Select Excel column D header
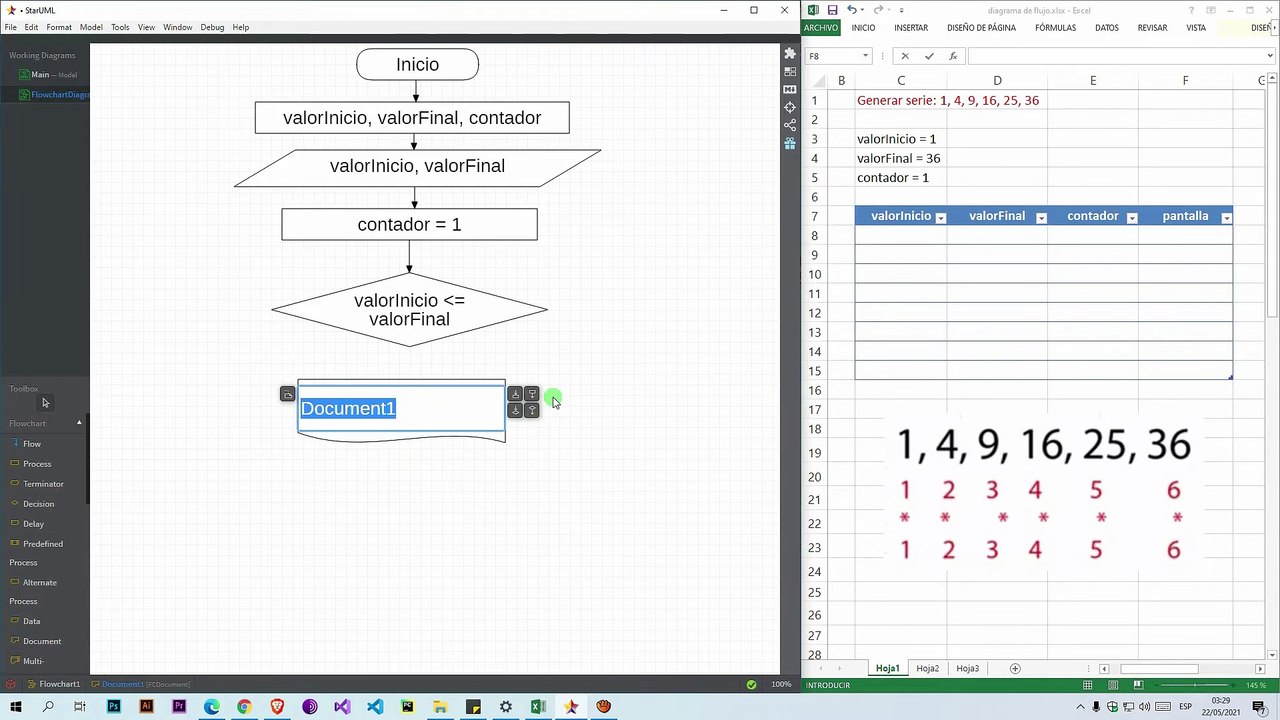Viewport: 1280px width, 720px height. [x=997, y=80]
